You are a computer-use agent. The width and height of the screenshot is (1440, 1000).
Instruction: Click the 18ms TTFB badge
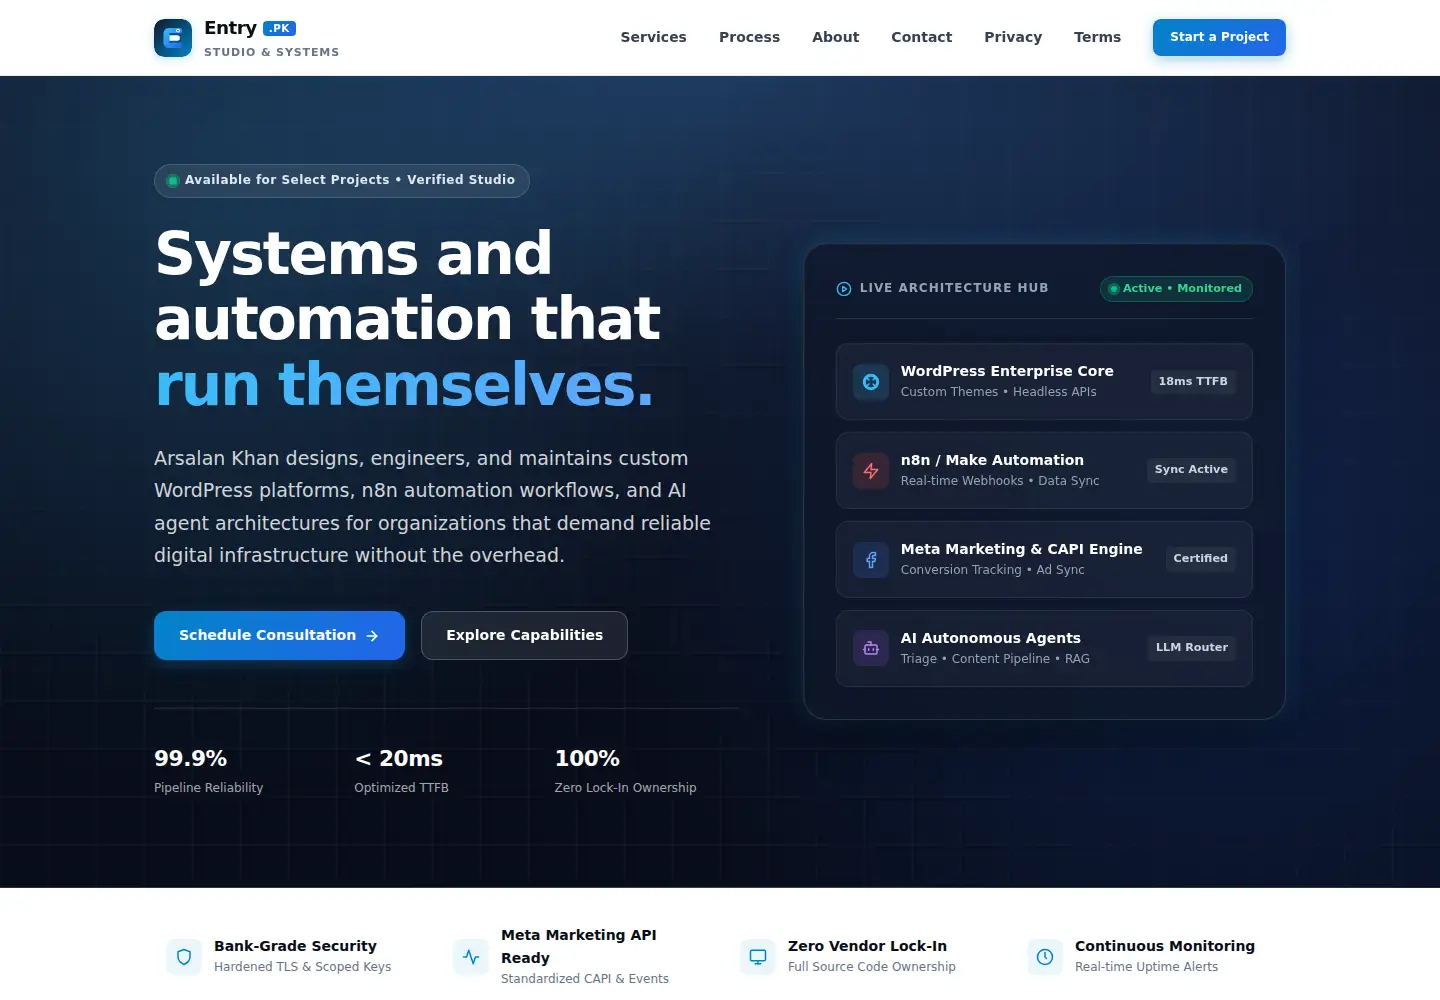pos(1193,381)
